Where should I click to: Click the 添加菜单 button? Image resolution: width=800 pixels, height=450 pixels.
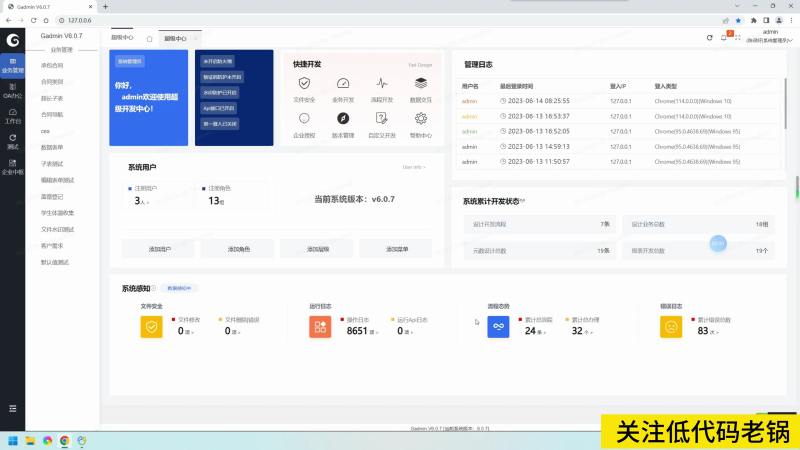[x=396, y=249]
